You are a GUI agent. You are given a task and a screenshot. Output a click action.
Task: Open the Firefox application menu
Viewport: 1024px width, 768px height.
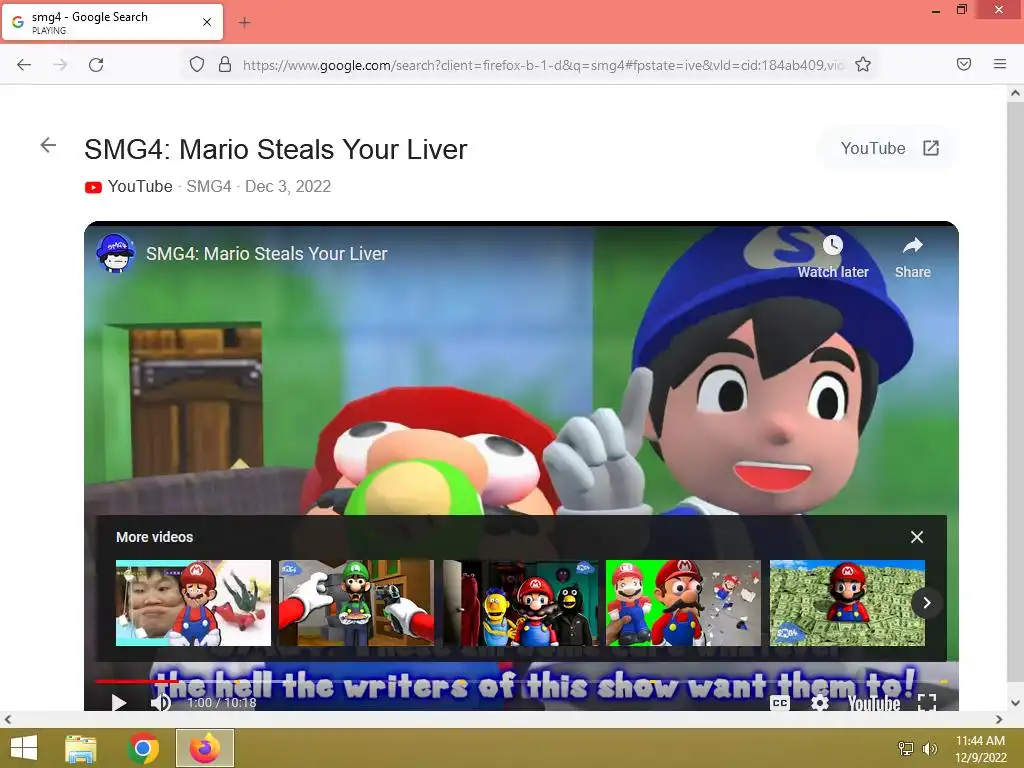pyautogui.click(x=999, y=64)
